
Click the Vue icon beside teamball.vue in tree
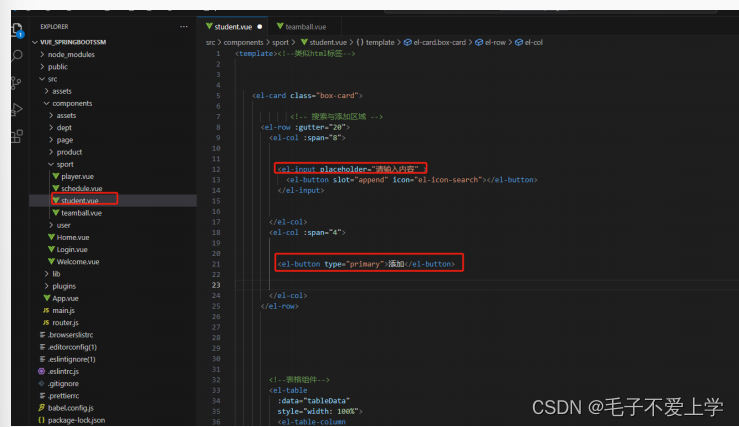56,213
